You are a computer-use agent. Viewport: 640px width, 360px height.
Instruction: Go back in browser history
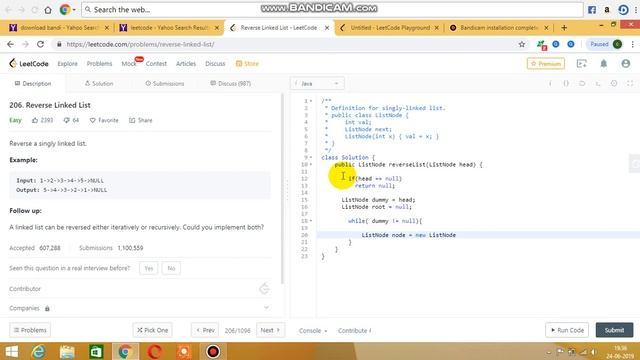(x=11, y=44)
